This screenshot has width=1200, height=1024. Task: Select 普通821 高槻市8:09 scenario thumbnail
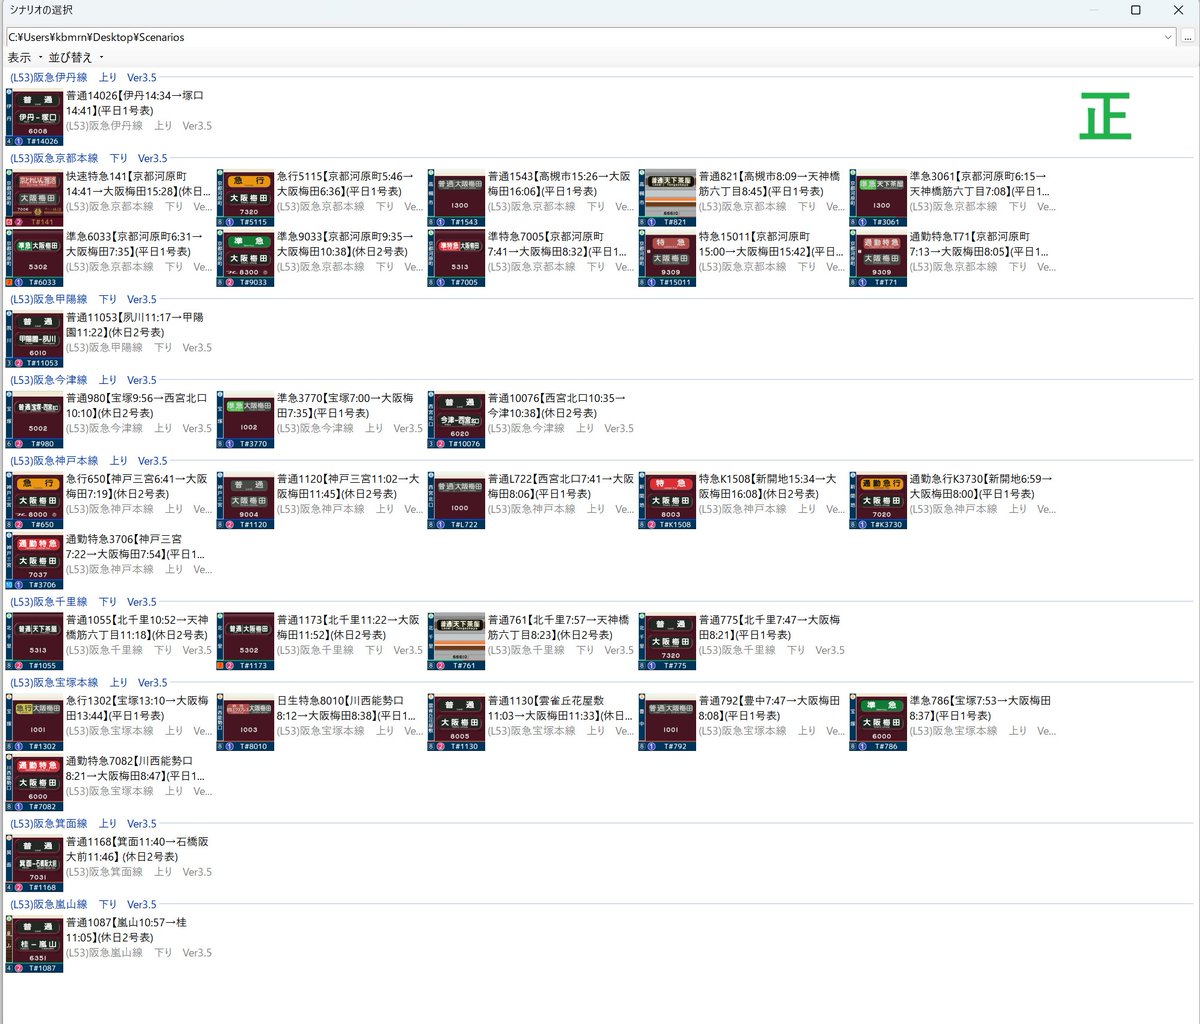667,198
